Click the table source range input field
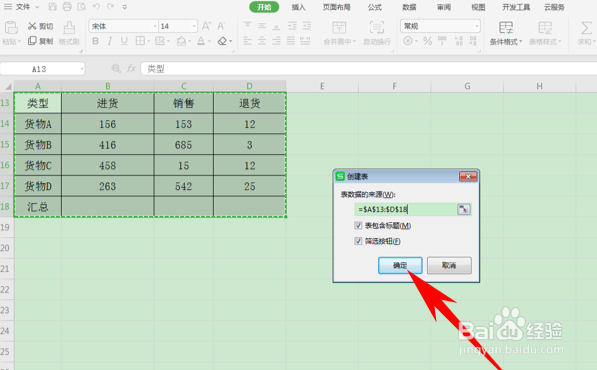 pyautogui.click(x=405, y=209)
